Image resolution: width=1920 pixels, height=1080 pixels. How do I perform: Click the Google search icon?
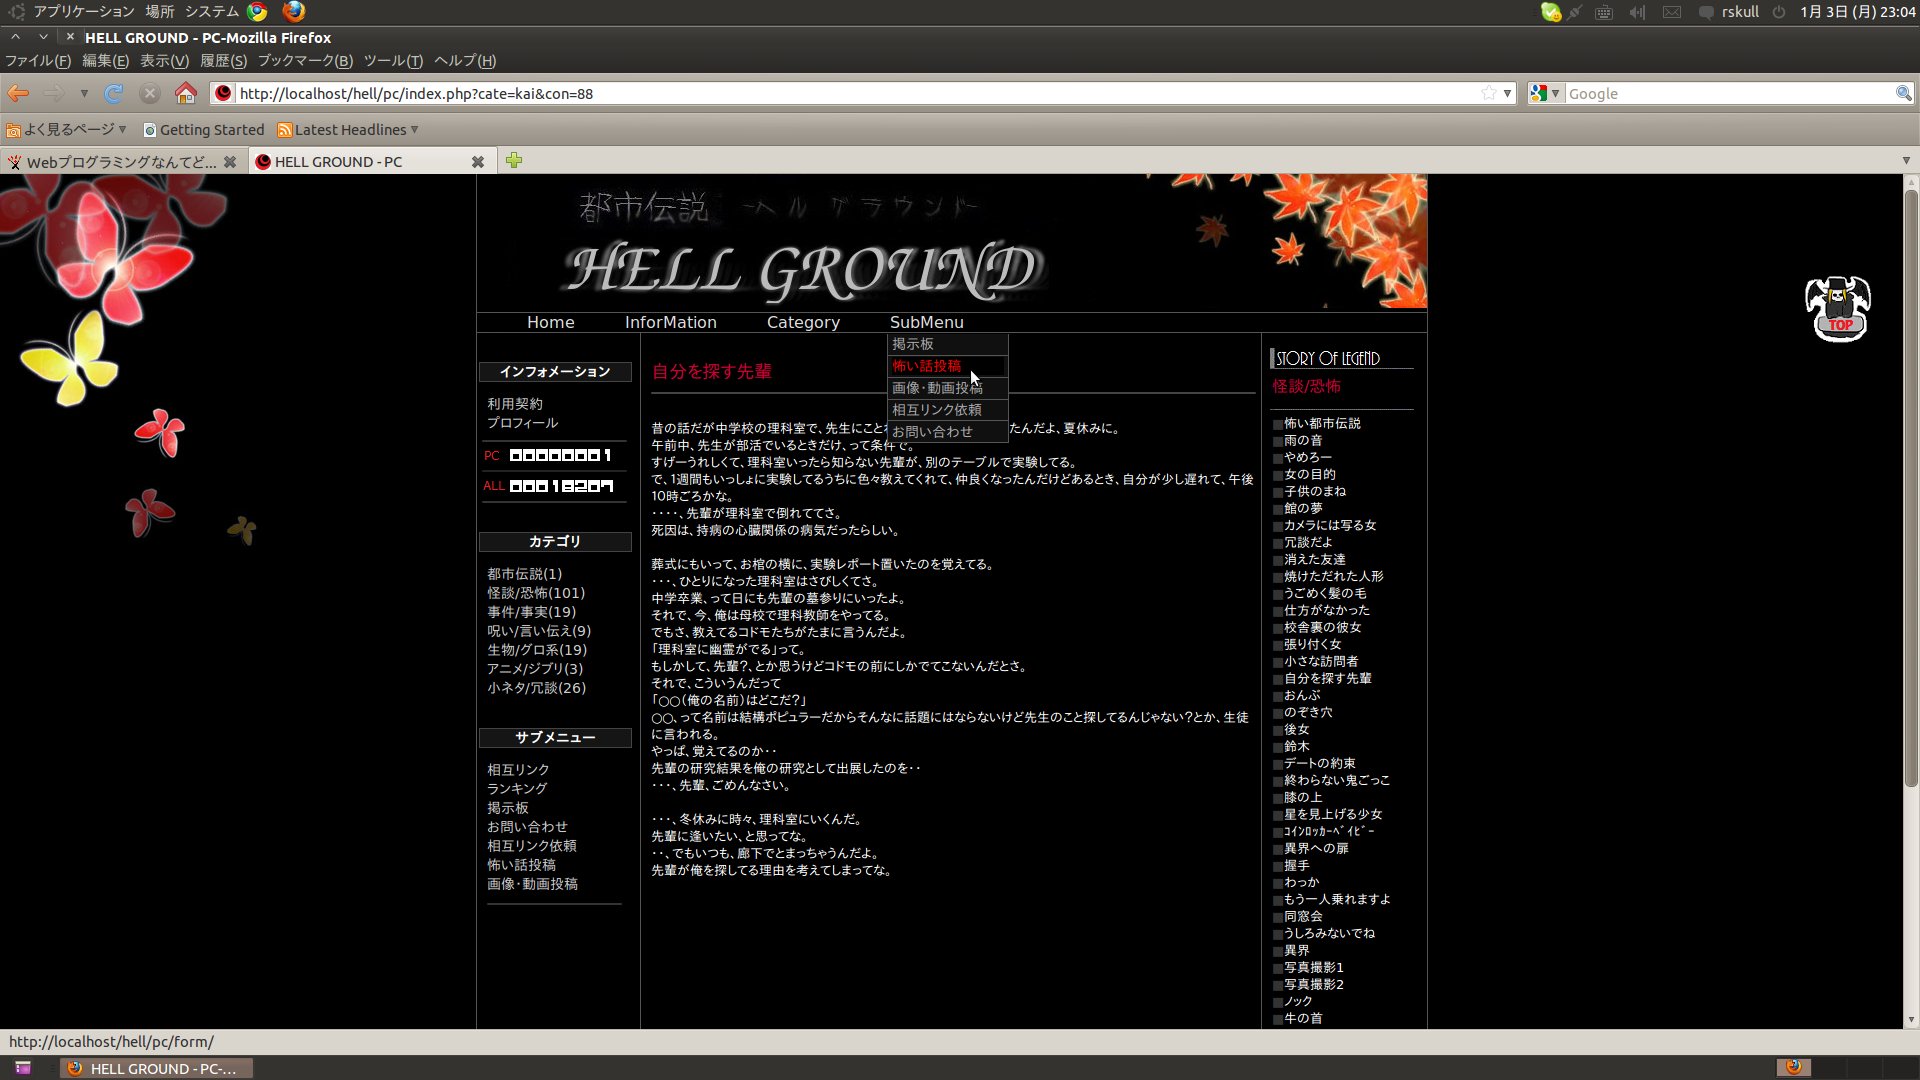1538,94
